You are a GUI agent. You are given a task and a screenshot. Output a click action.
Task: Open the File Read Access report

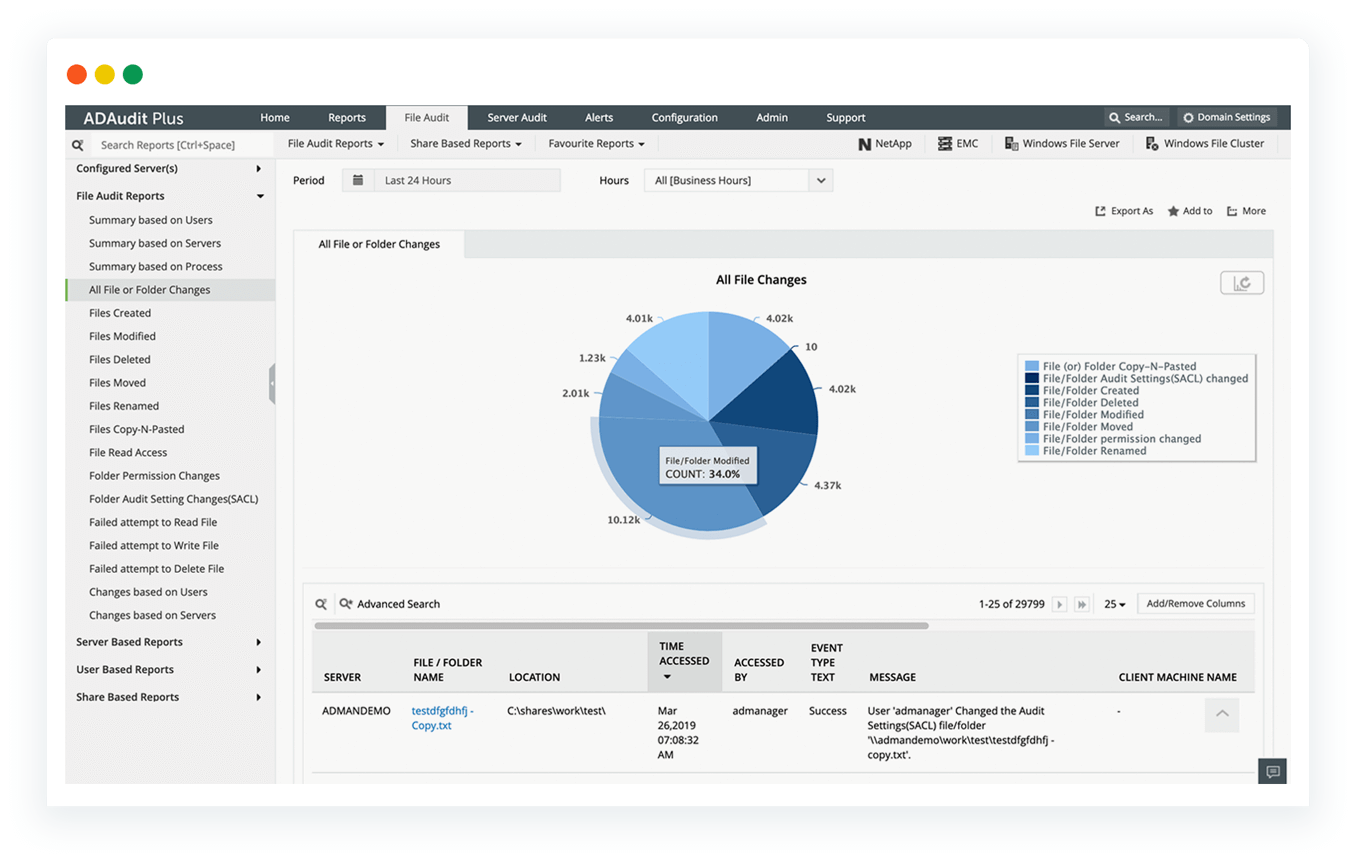click(128, 453)
